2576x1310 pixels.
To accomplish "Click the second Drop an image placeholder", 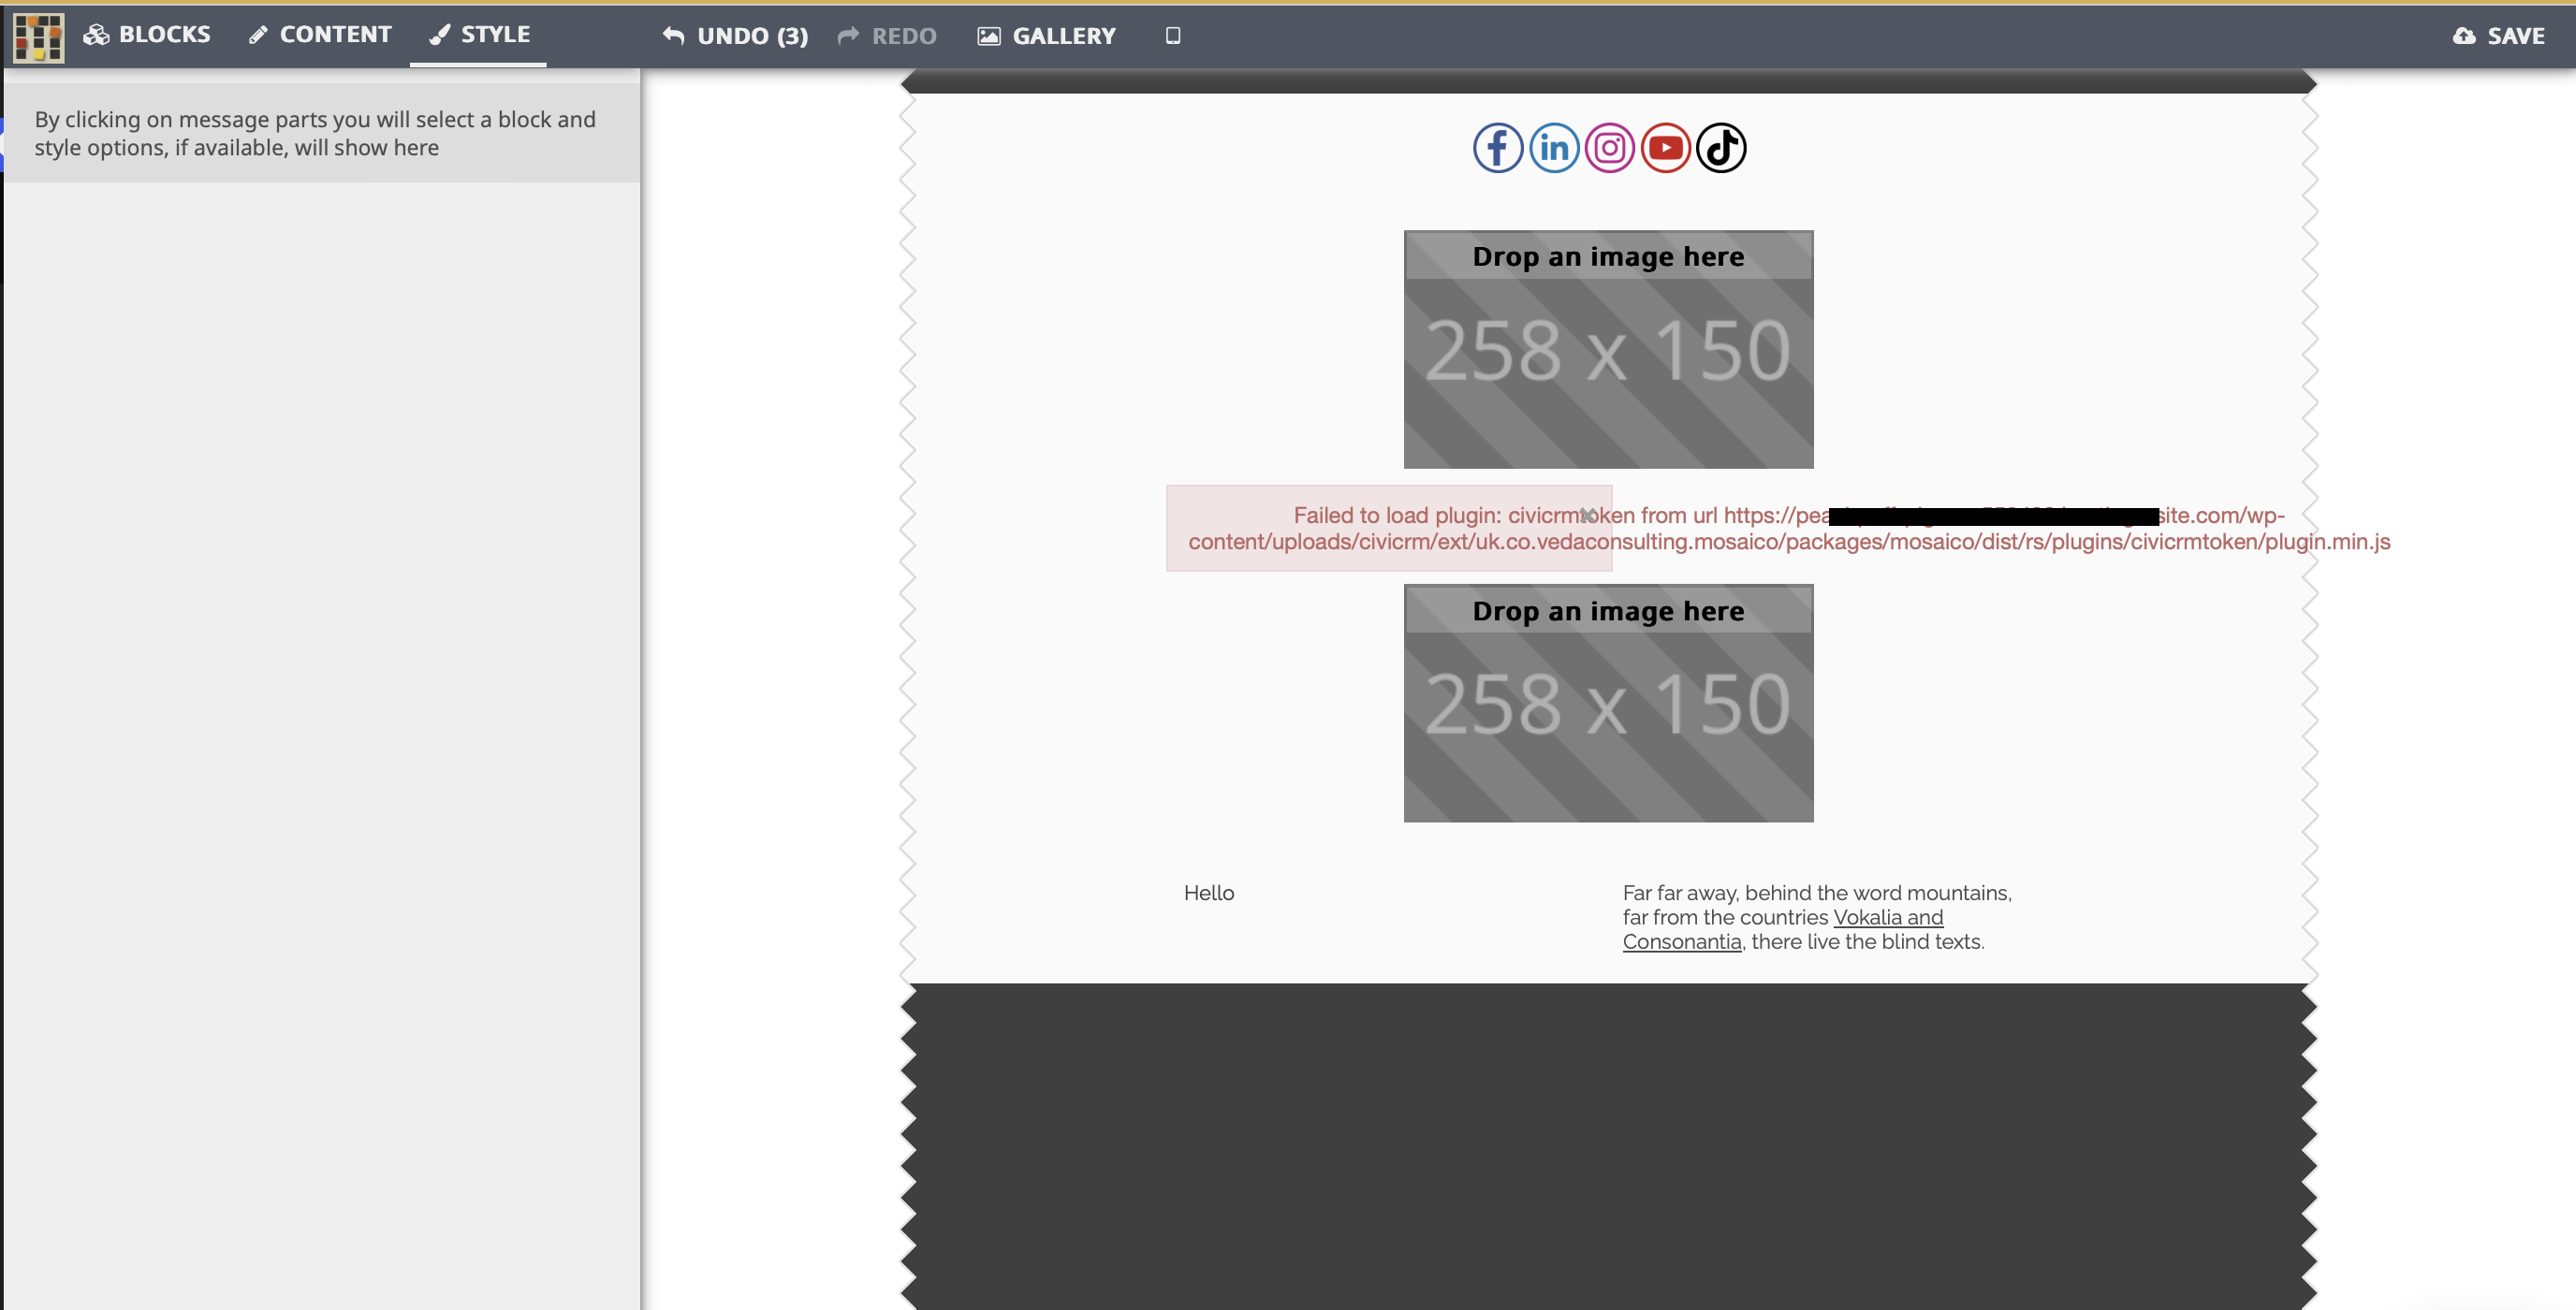I will coord(1609,704).
